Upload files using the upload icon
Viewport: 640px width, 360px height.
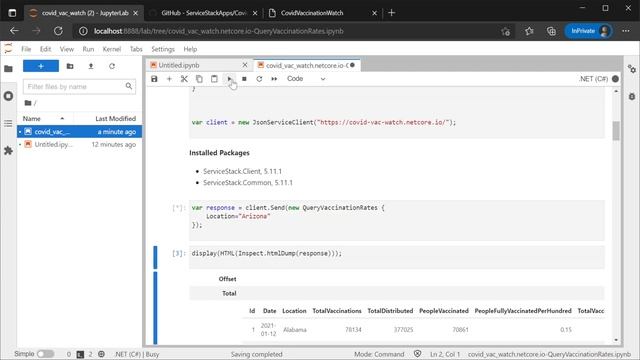click(91, 66)
